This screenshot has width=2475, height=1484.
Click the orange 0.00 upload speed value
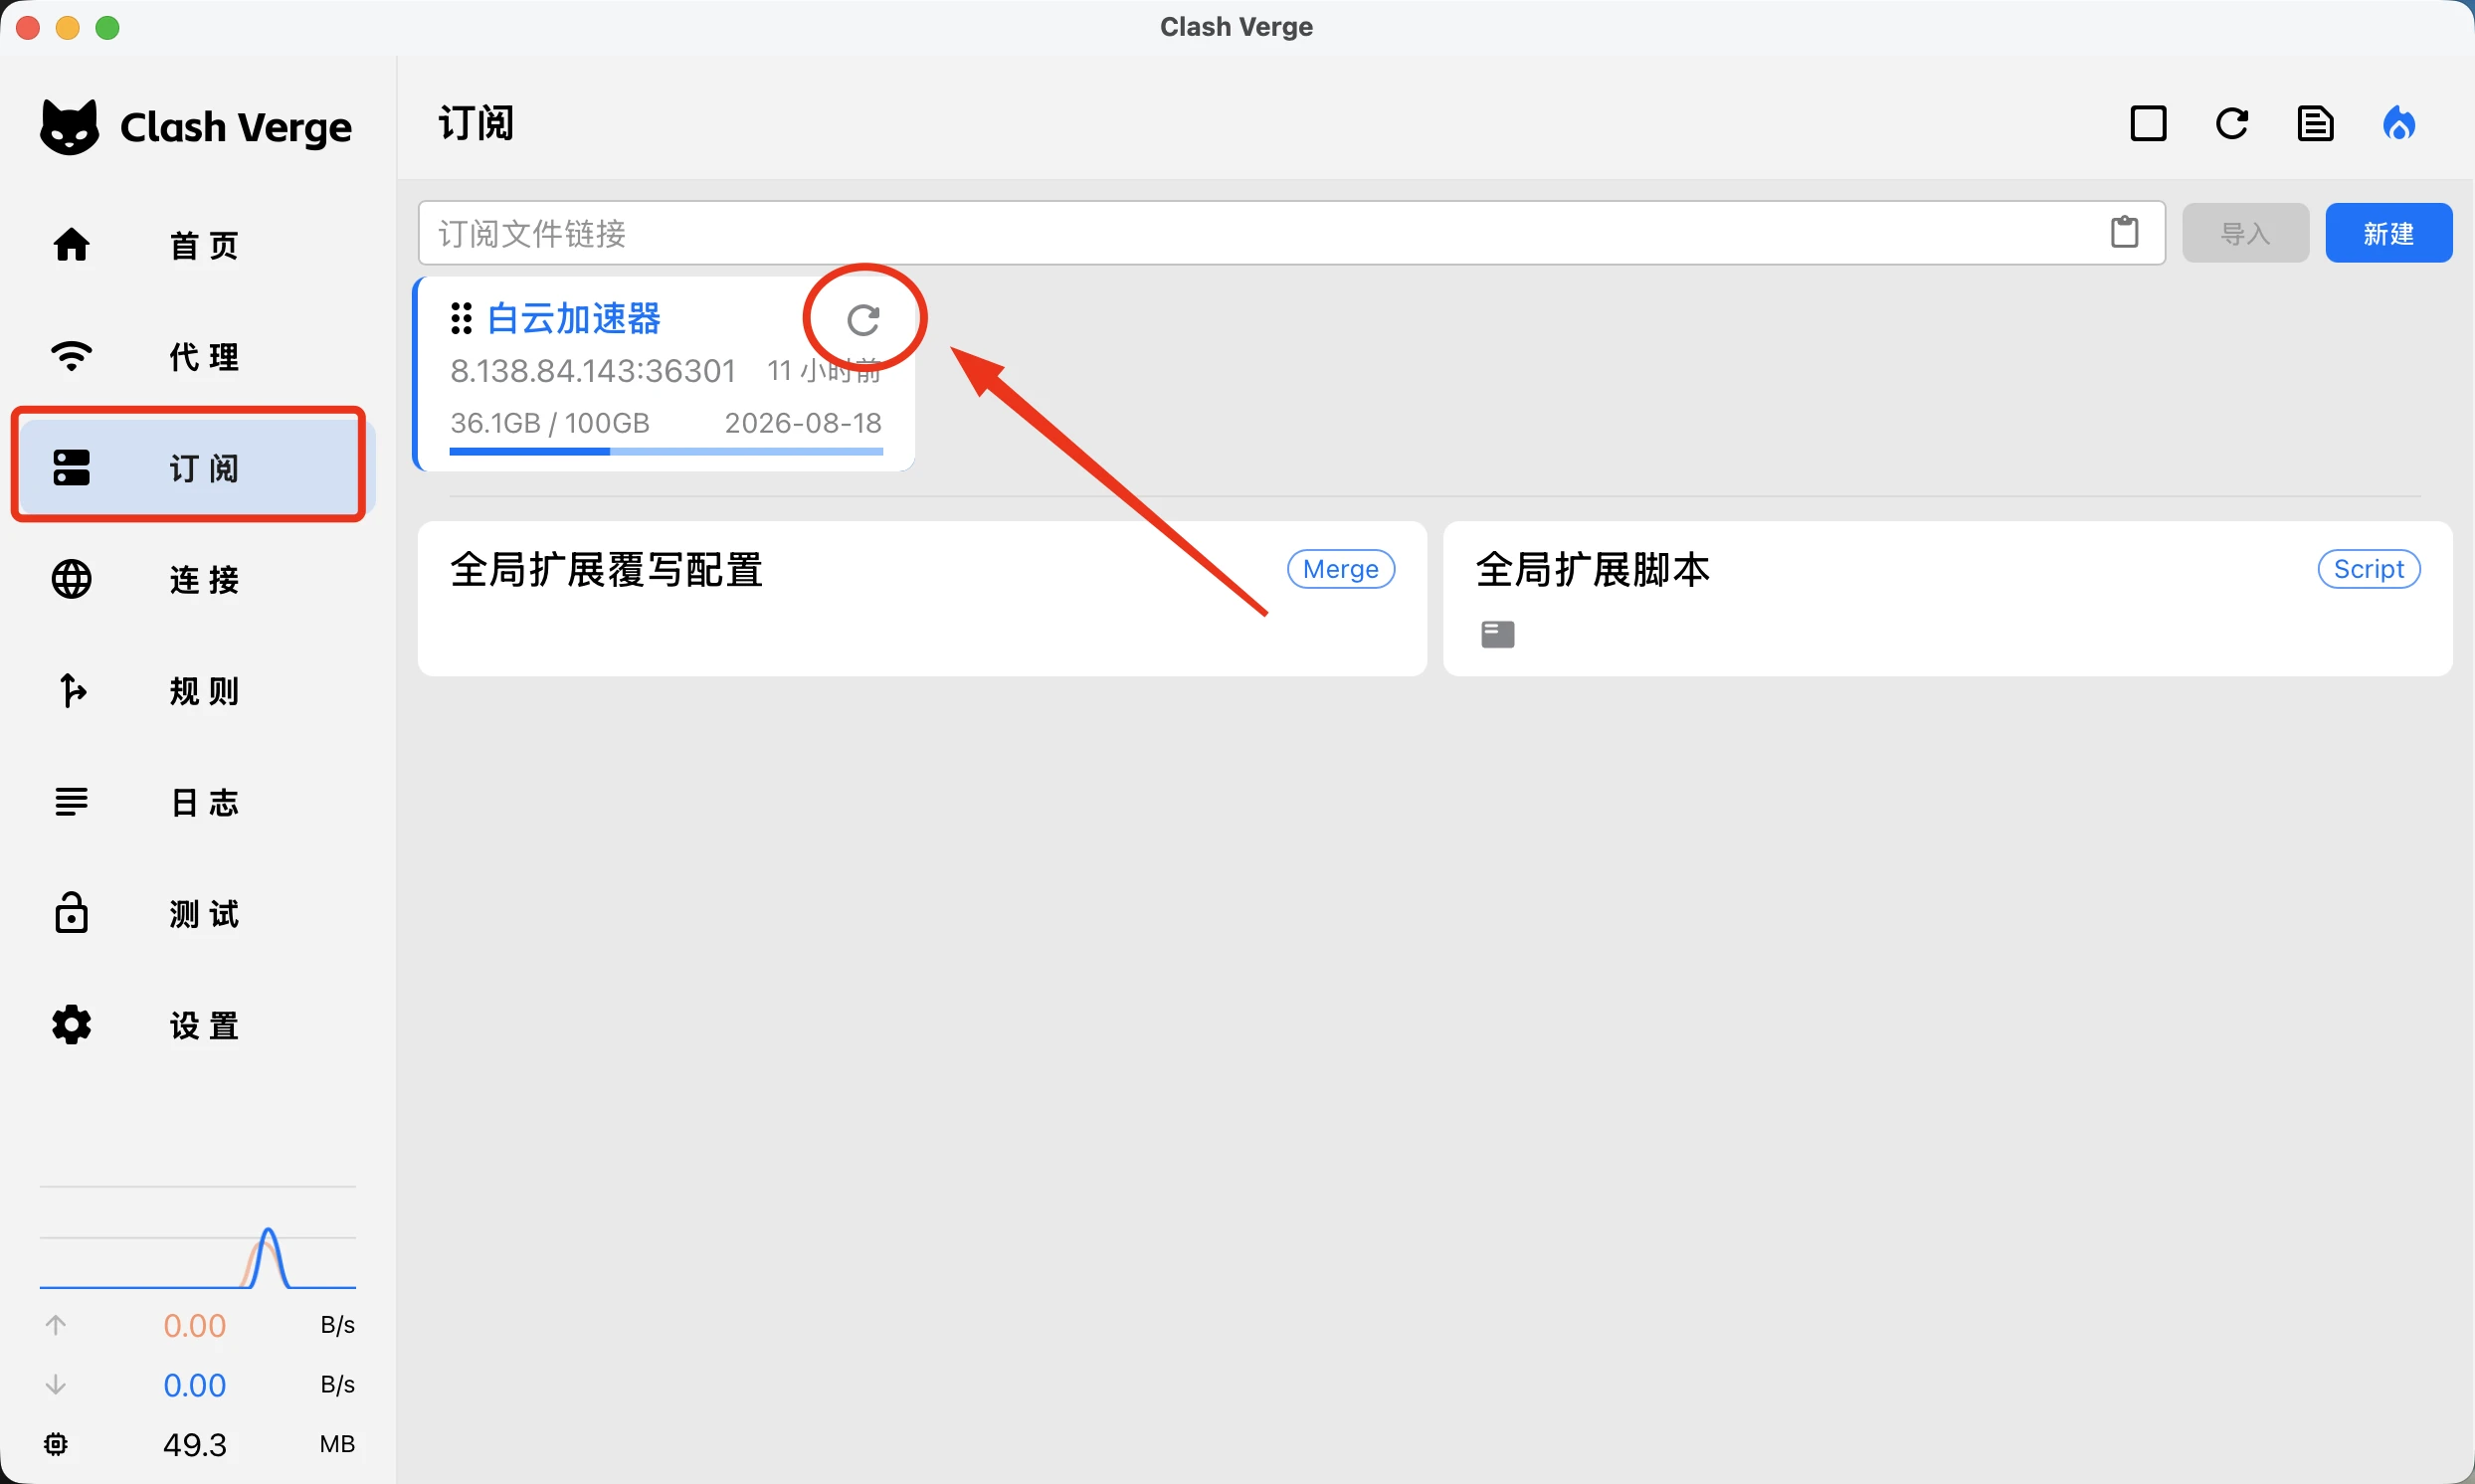click(x=195, y=1326)
